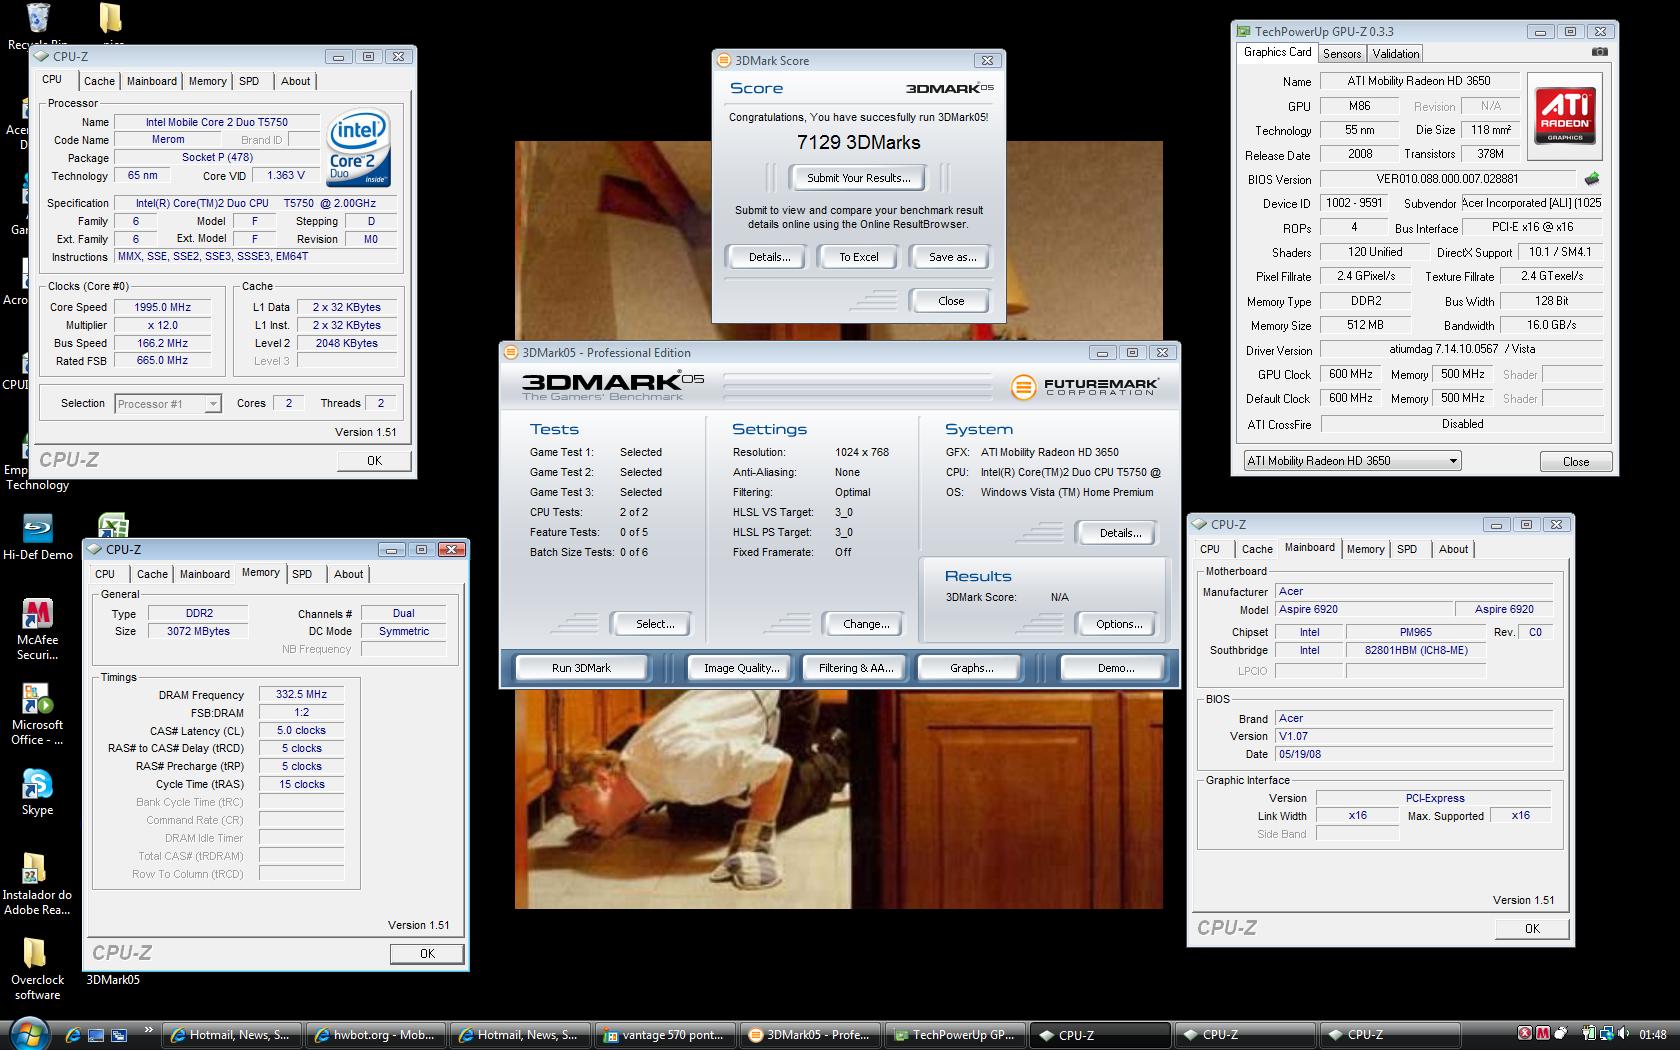This screenshot has height=1050, width=1680.
Task: Open Processor #1 selection dropdown
Action: [168, 404]
